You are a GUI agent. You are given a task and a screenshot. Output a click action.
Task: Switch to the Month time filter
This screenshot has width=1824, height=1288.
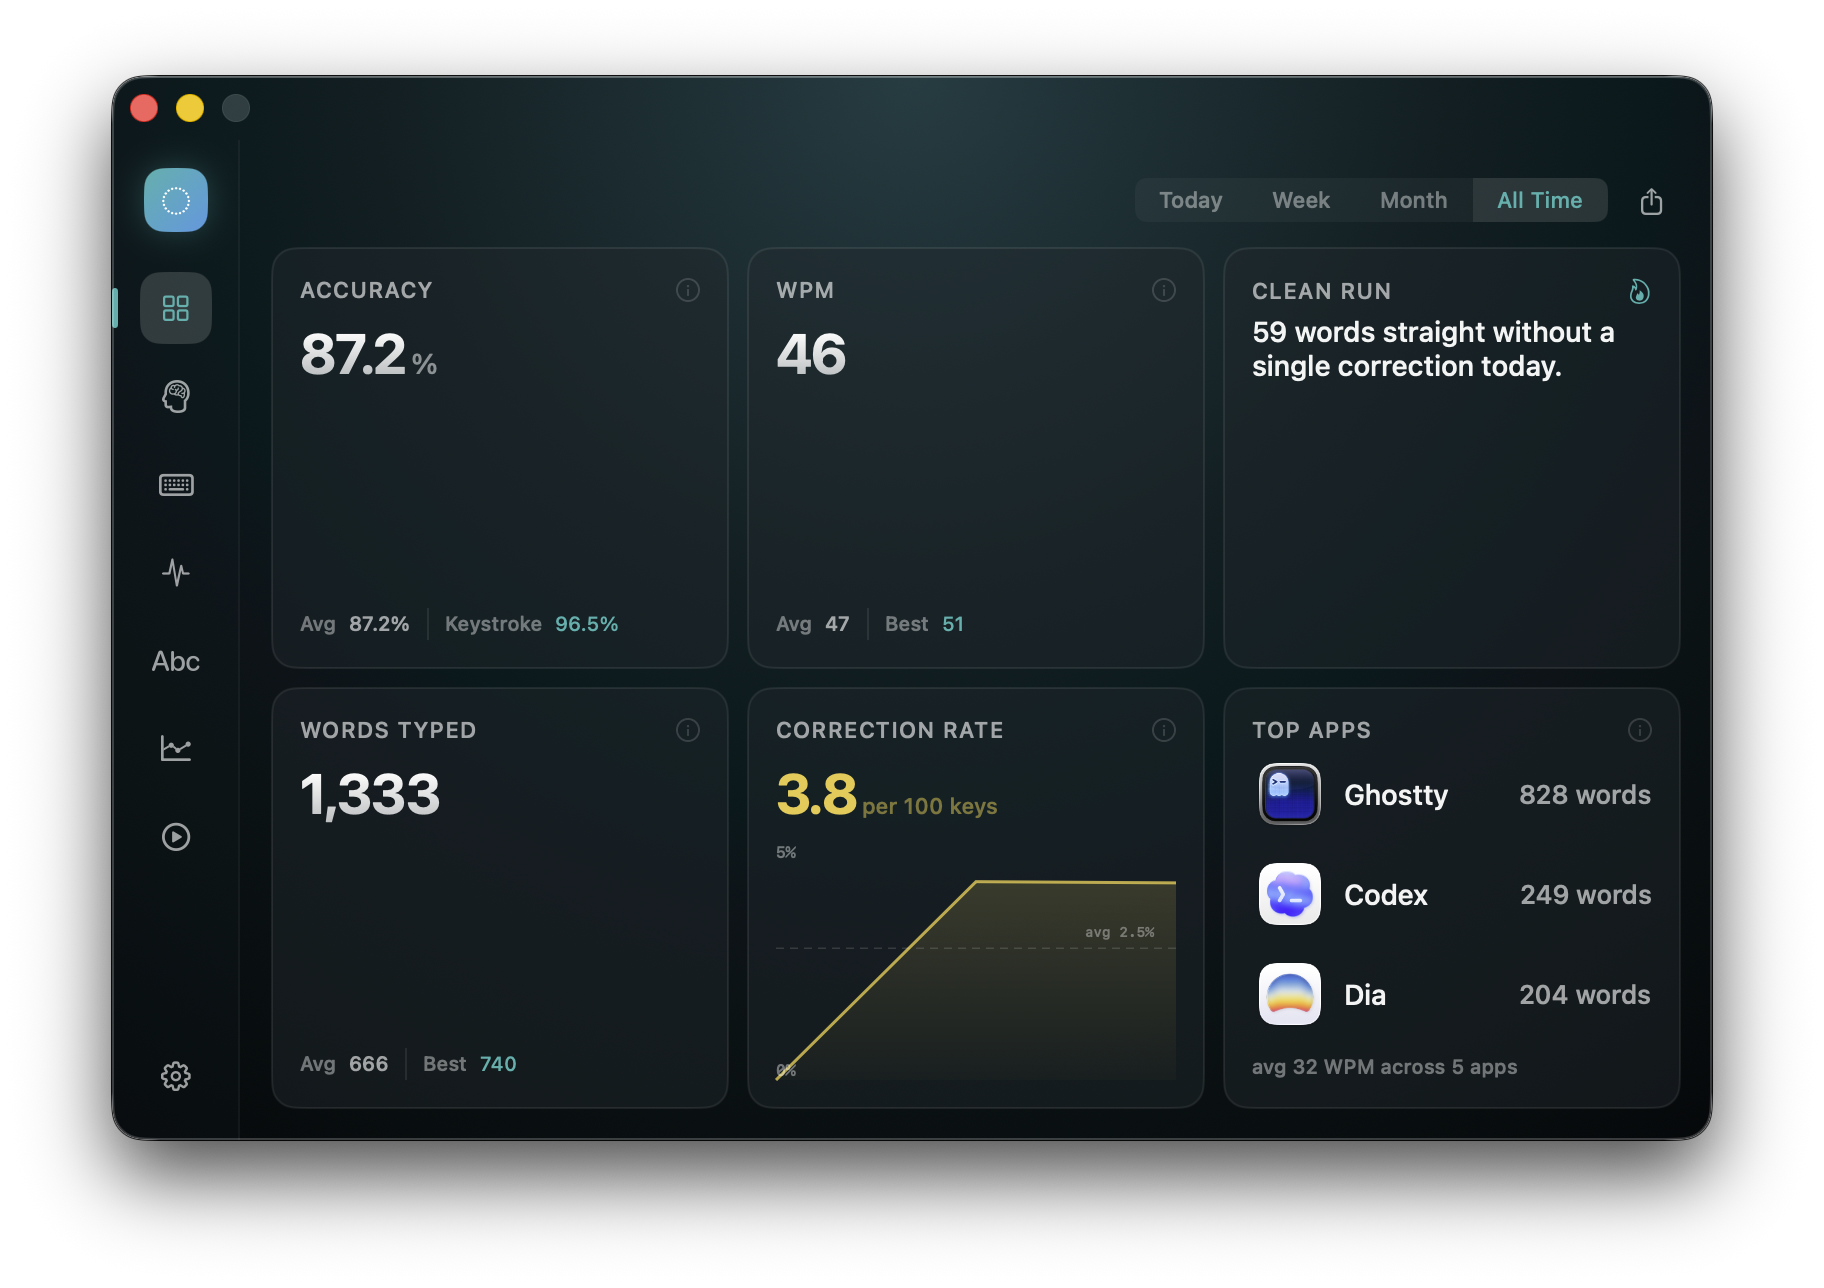click(x=1413, y=200)
